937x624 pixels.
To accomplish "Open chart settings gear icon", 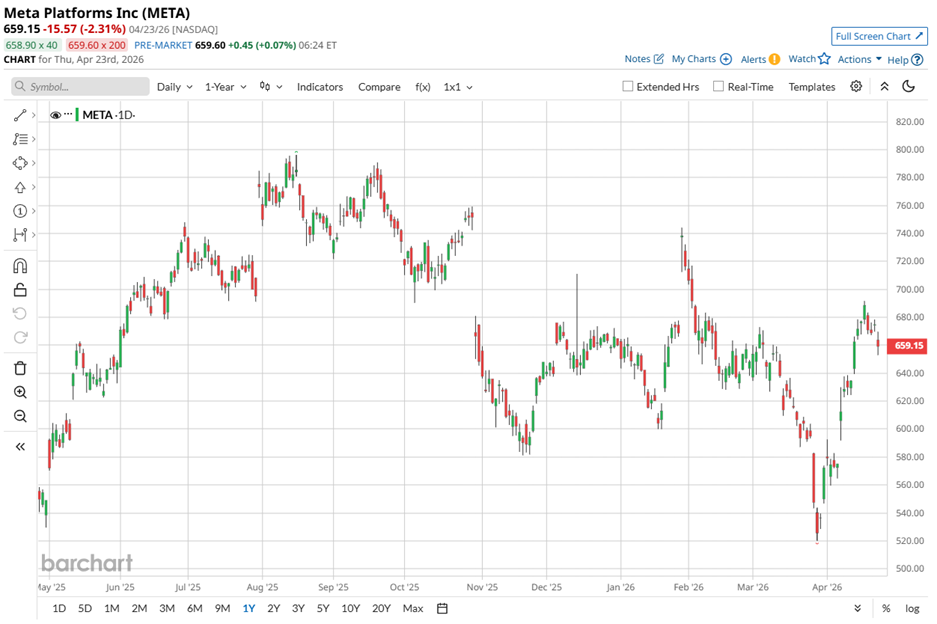I will 856,86.
